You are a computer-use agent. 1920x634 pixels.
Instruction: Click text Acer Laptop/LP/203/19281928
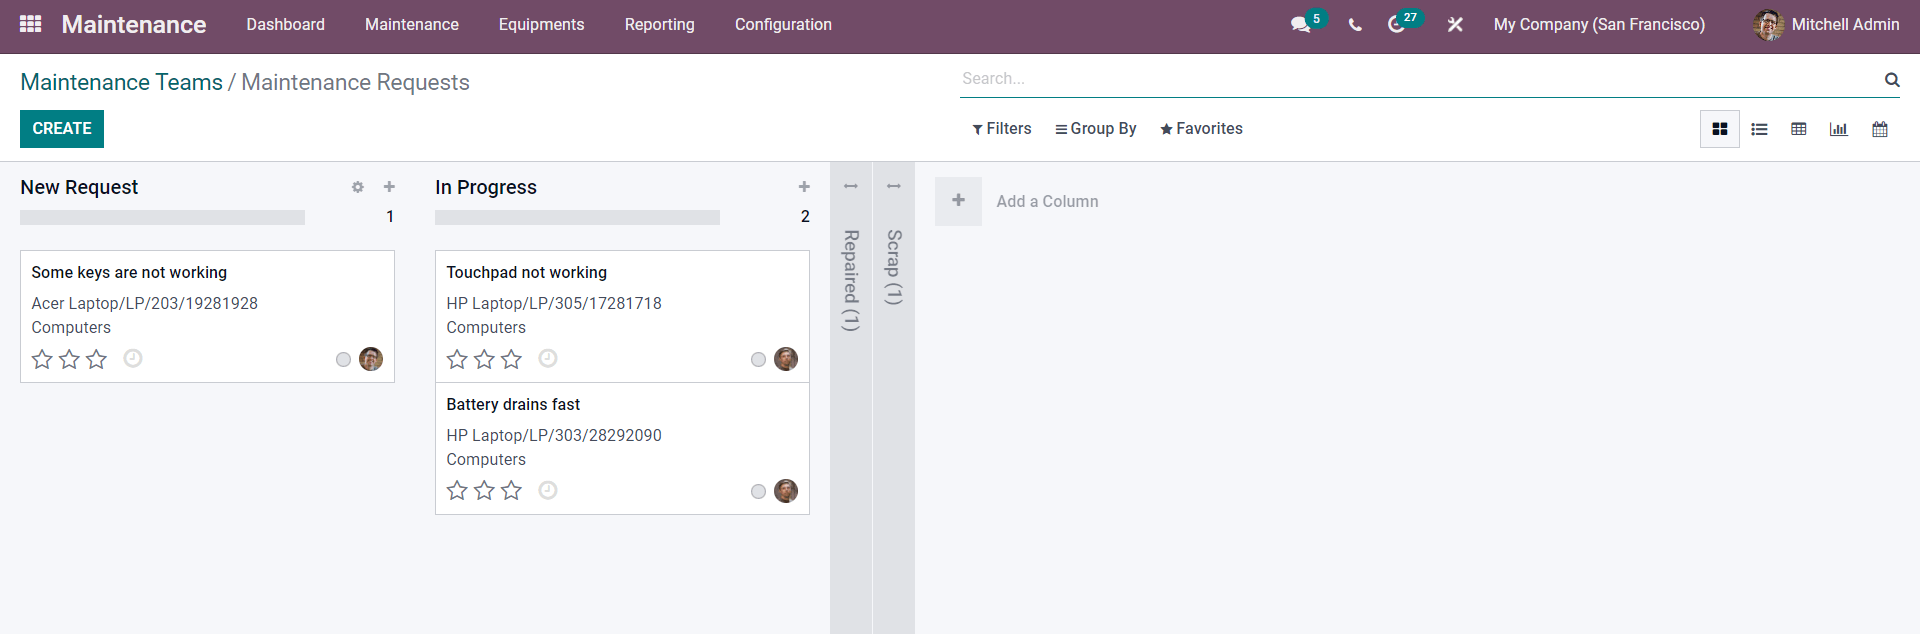click(144, 303)
